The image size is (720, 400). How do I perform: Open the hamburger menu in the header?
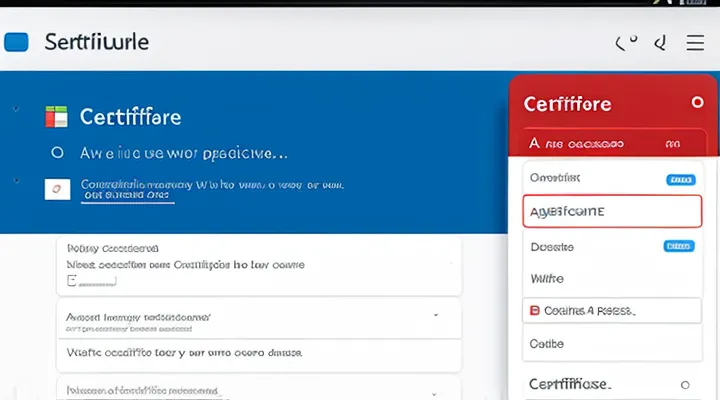click(696, 42)
